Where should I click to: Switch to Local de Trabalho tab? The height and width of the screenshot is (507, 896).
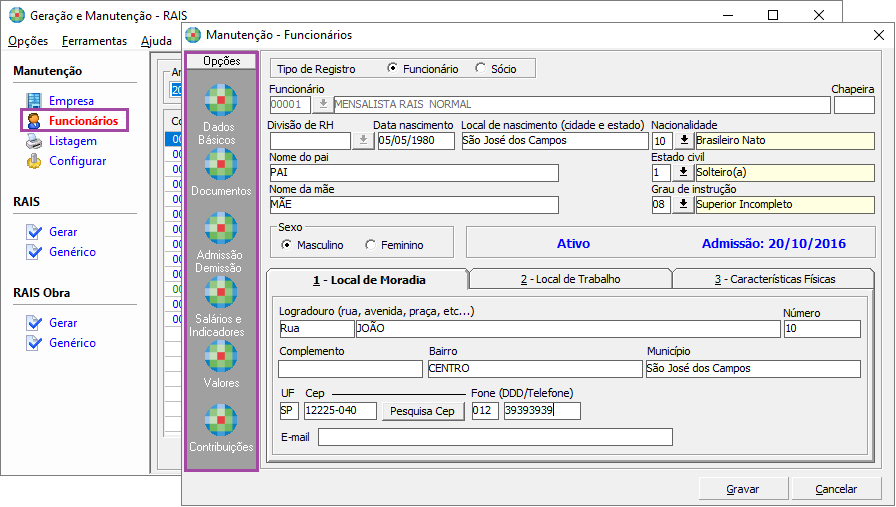click(x=570, y=279)
